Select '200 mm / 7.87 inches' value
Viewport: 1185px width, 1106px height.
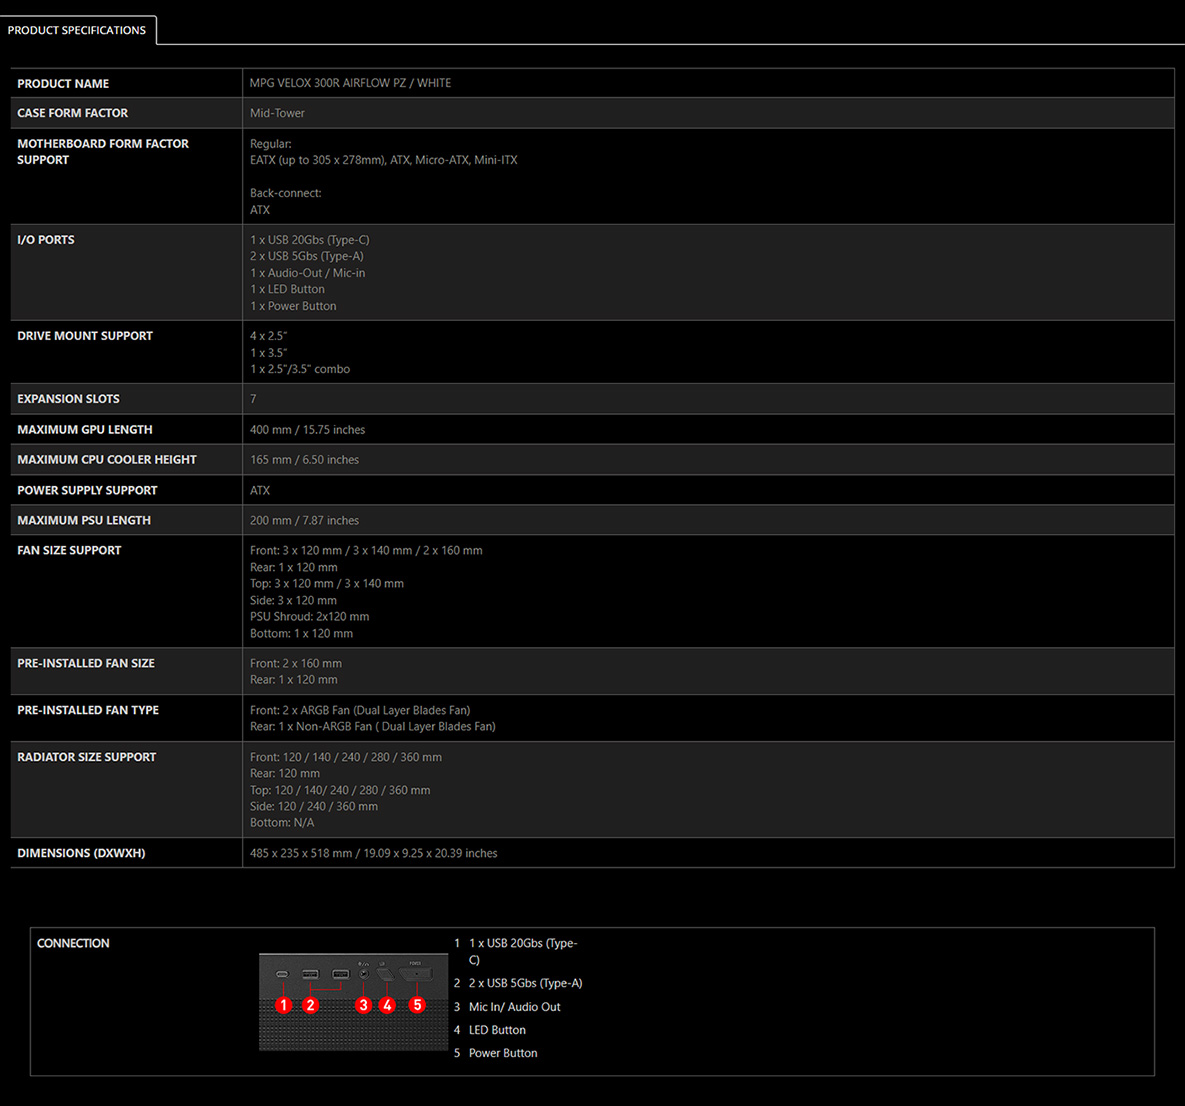[x=305, y=521]
